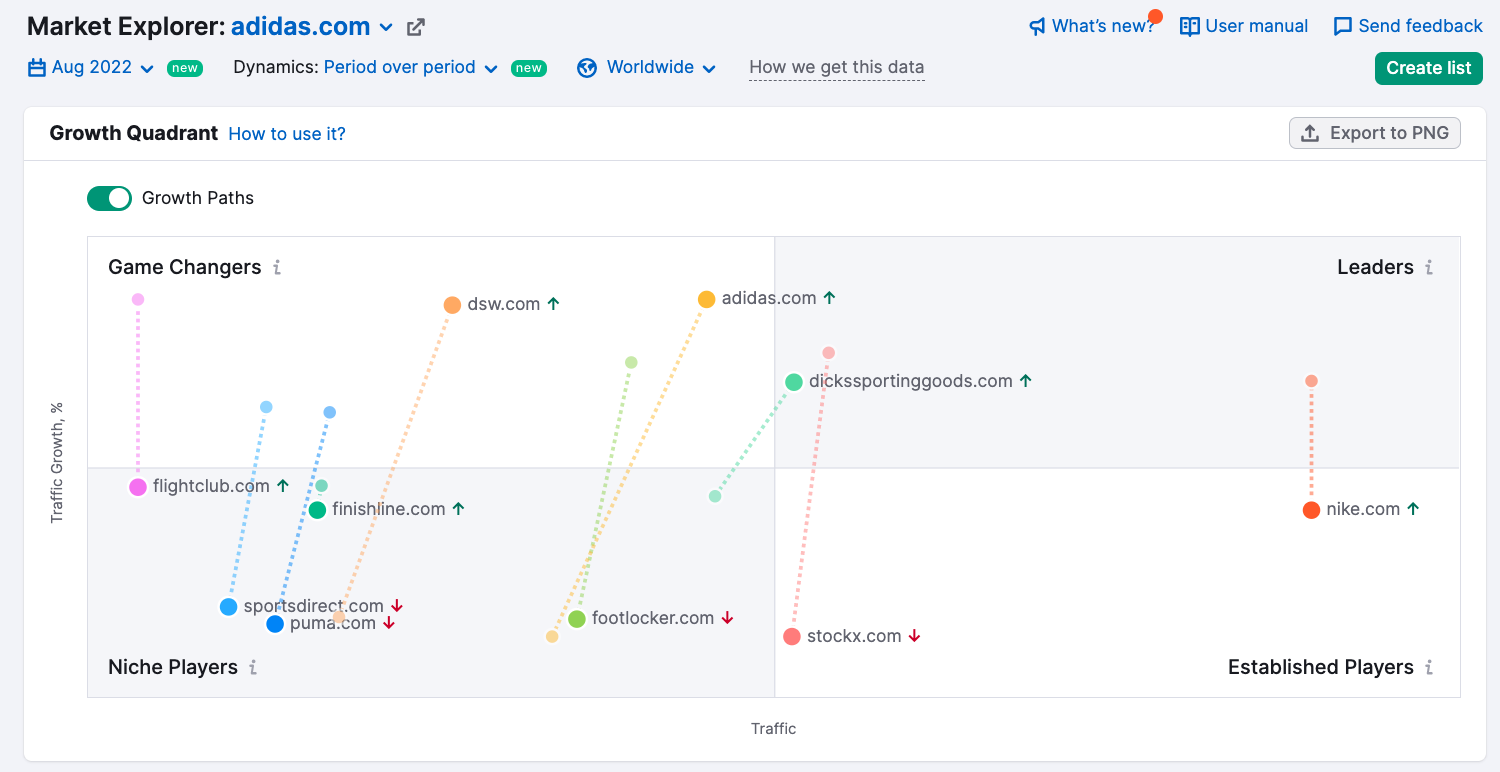Click the Export to PNG button
This screenshot has height=772, width=1500.
(1374, 133)
